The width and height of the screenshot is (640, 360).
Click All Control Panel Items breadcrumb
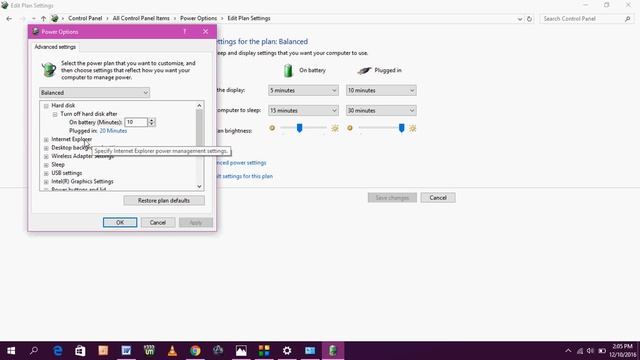(x=141, y=18)
